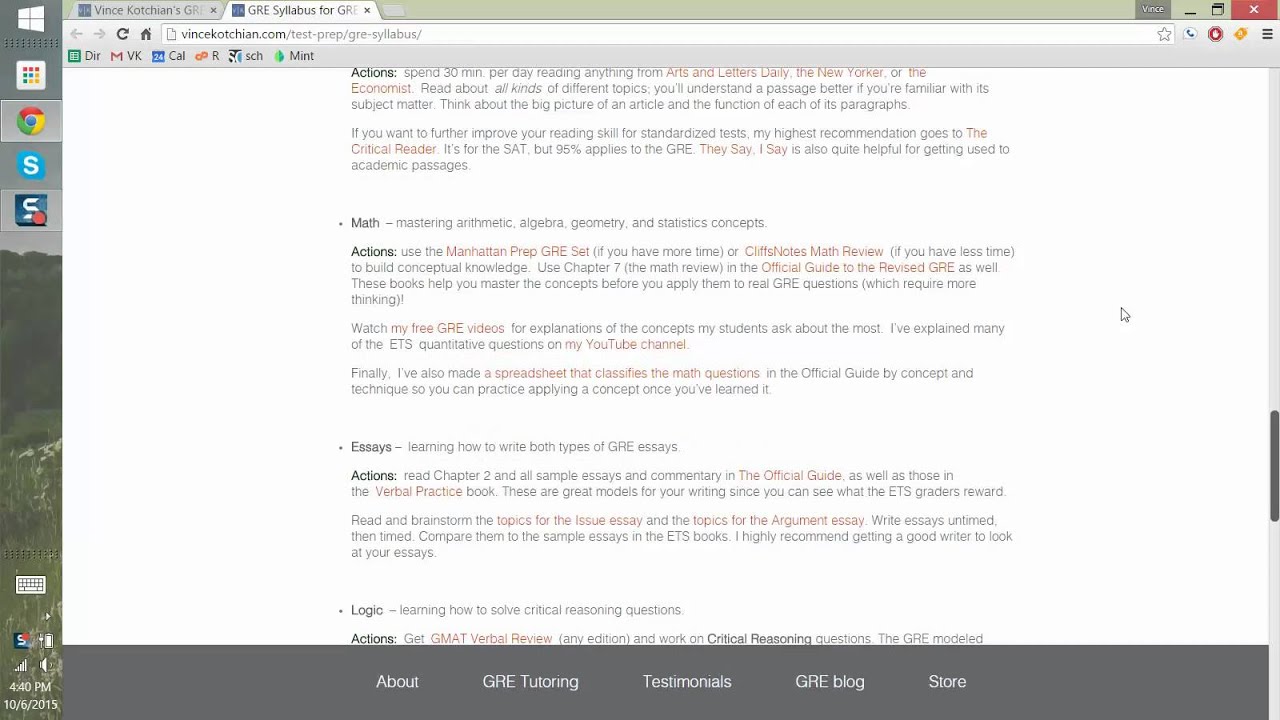Open the Arts and Letters Daily link
1280x720 pixels.
(x=727, y=72)
